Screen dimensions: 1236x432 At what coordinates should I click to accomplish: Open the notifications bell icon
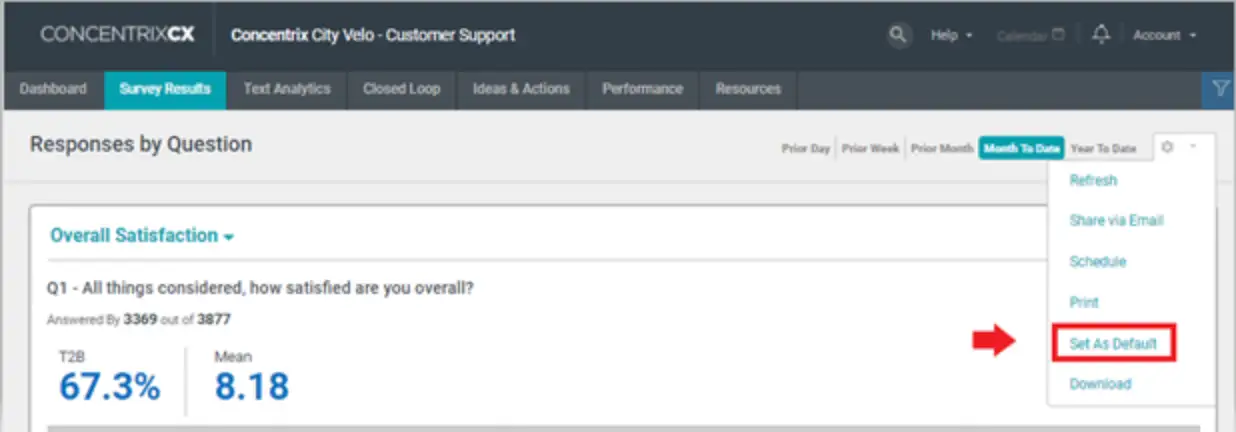coord(1102,35)
